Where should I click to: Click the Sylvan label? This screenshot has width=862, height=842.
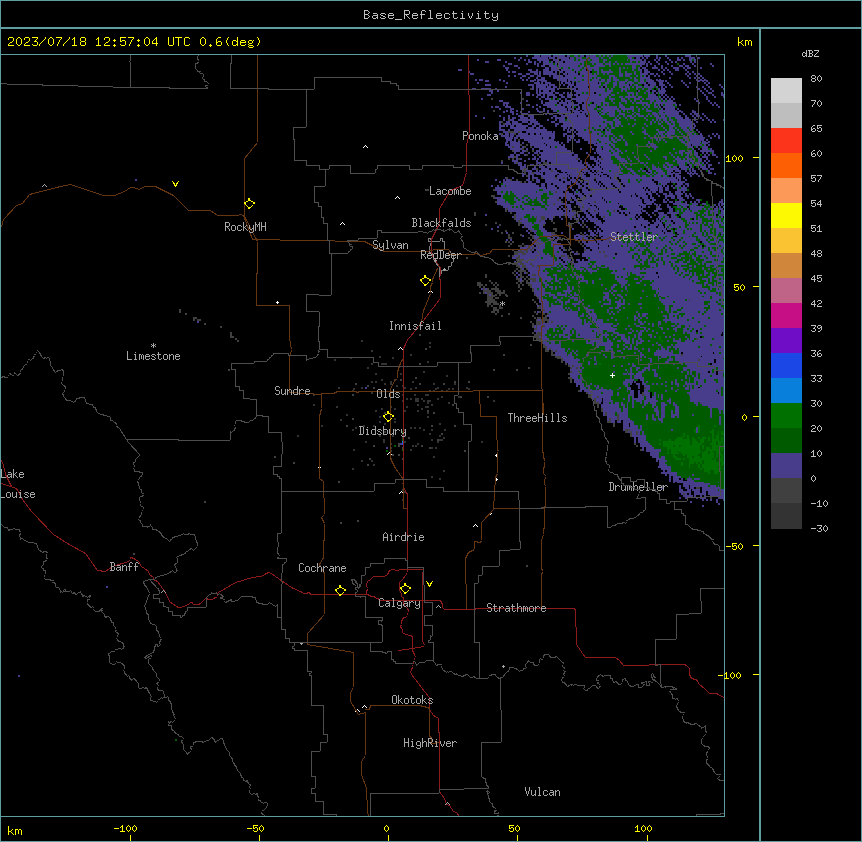(x=390, y=245)
